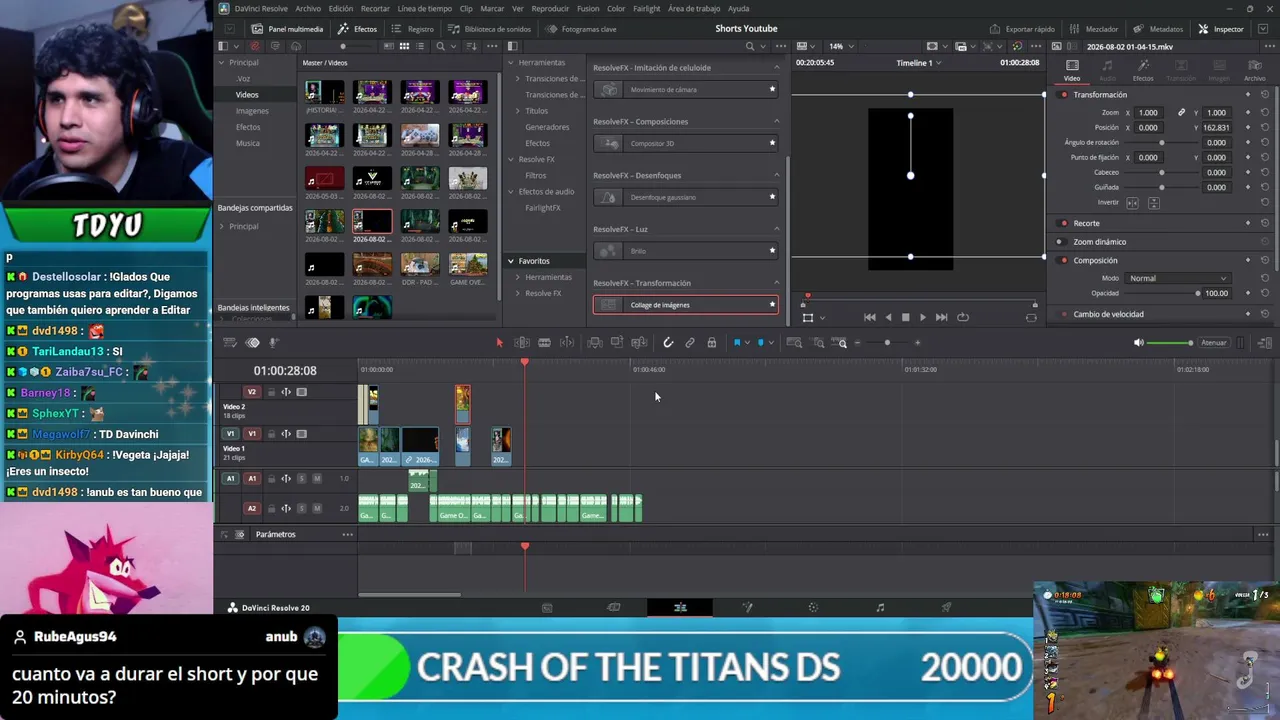The height and width of the screenshot is (720, 1280).
Task: Switch to the Cut page icon
Action: tap(614, 607)
